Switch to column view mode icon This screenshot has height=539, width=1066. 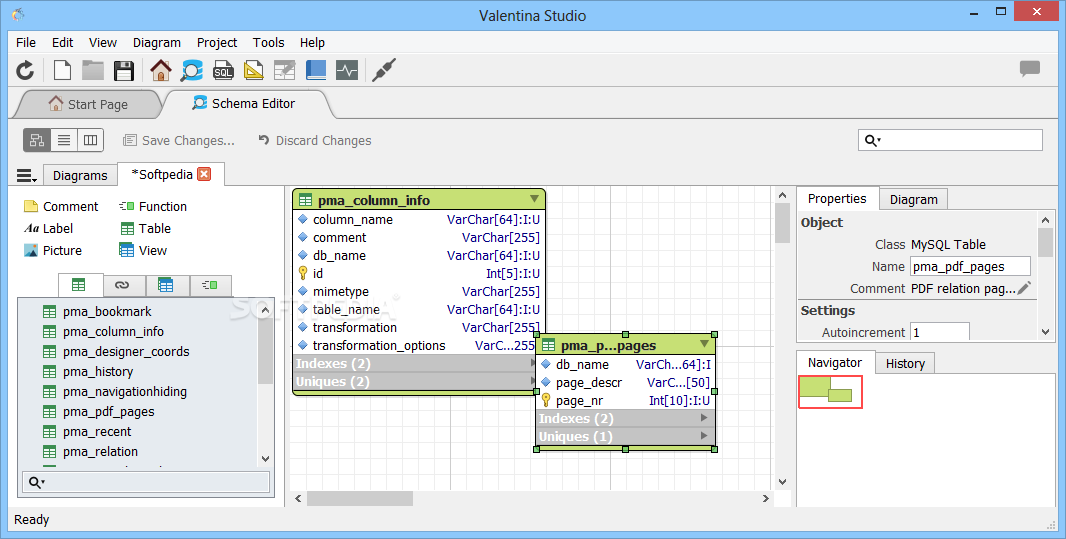tap(90, 140)
